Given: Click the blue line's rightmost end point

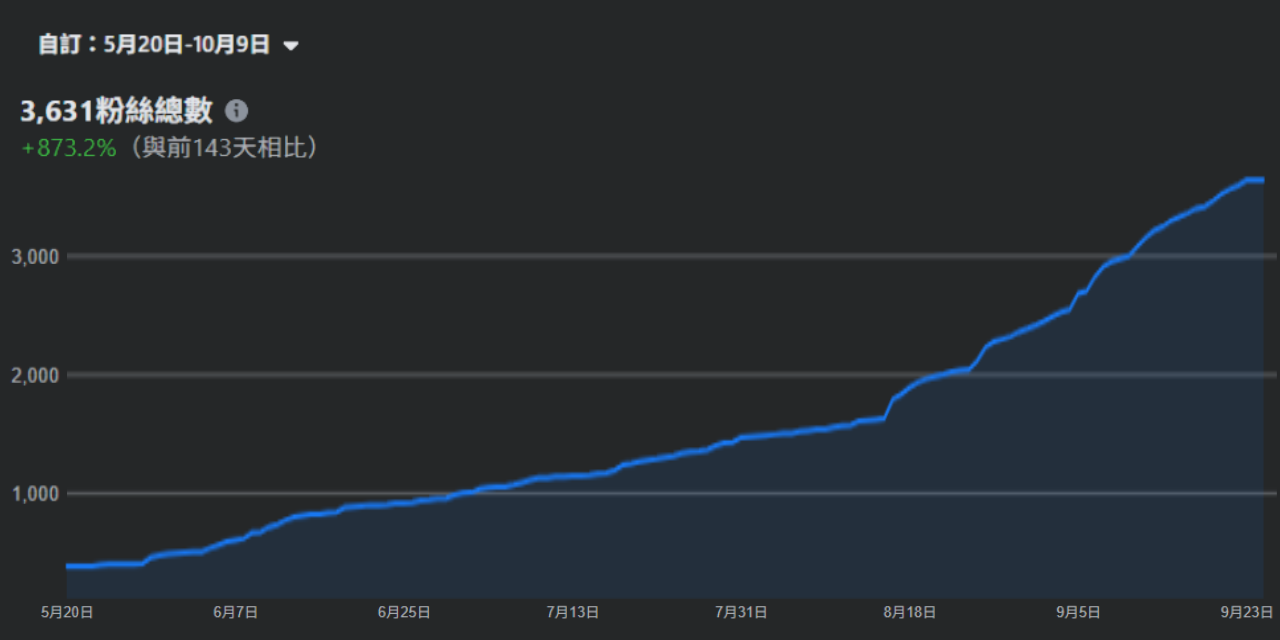Looking at the screenshot, I should pos(1262,180).
